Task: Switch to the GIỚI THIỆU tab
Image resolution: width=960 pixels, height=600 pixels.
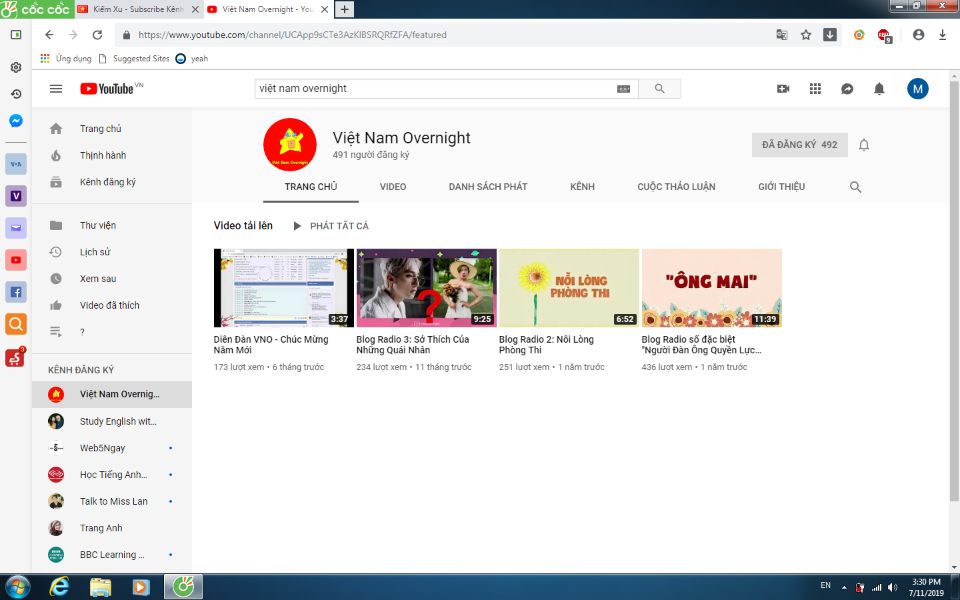Action: (x=781, y=187)
